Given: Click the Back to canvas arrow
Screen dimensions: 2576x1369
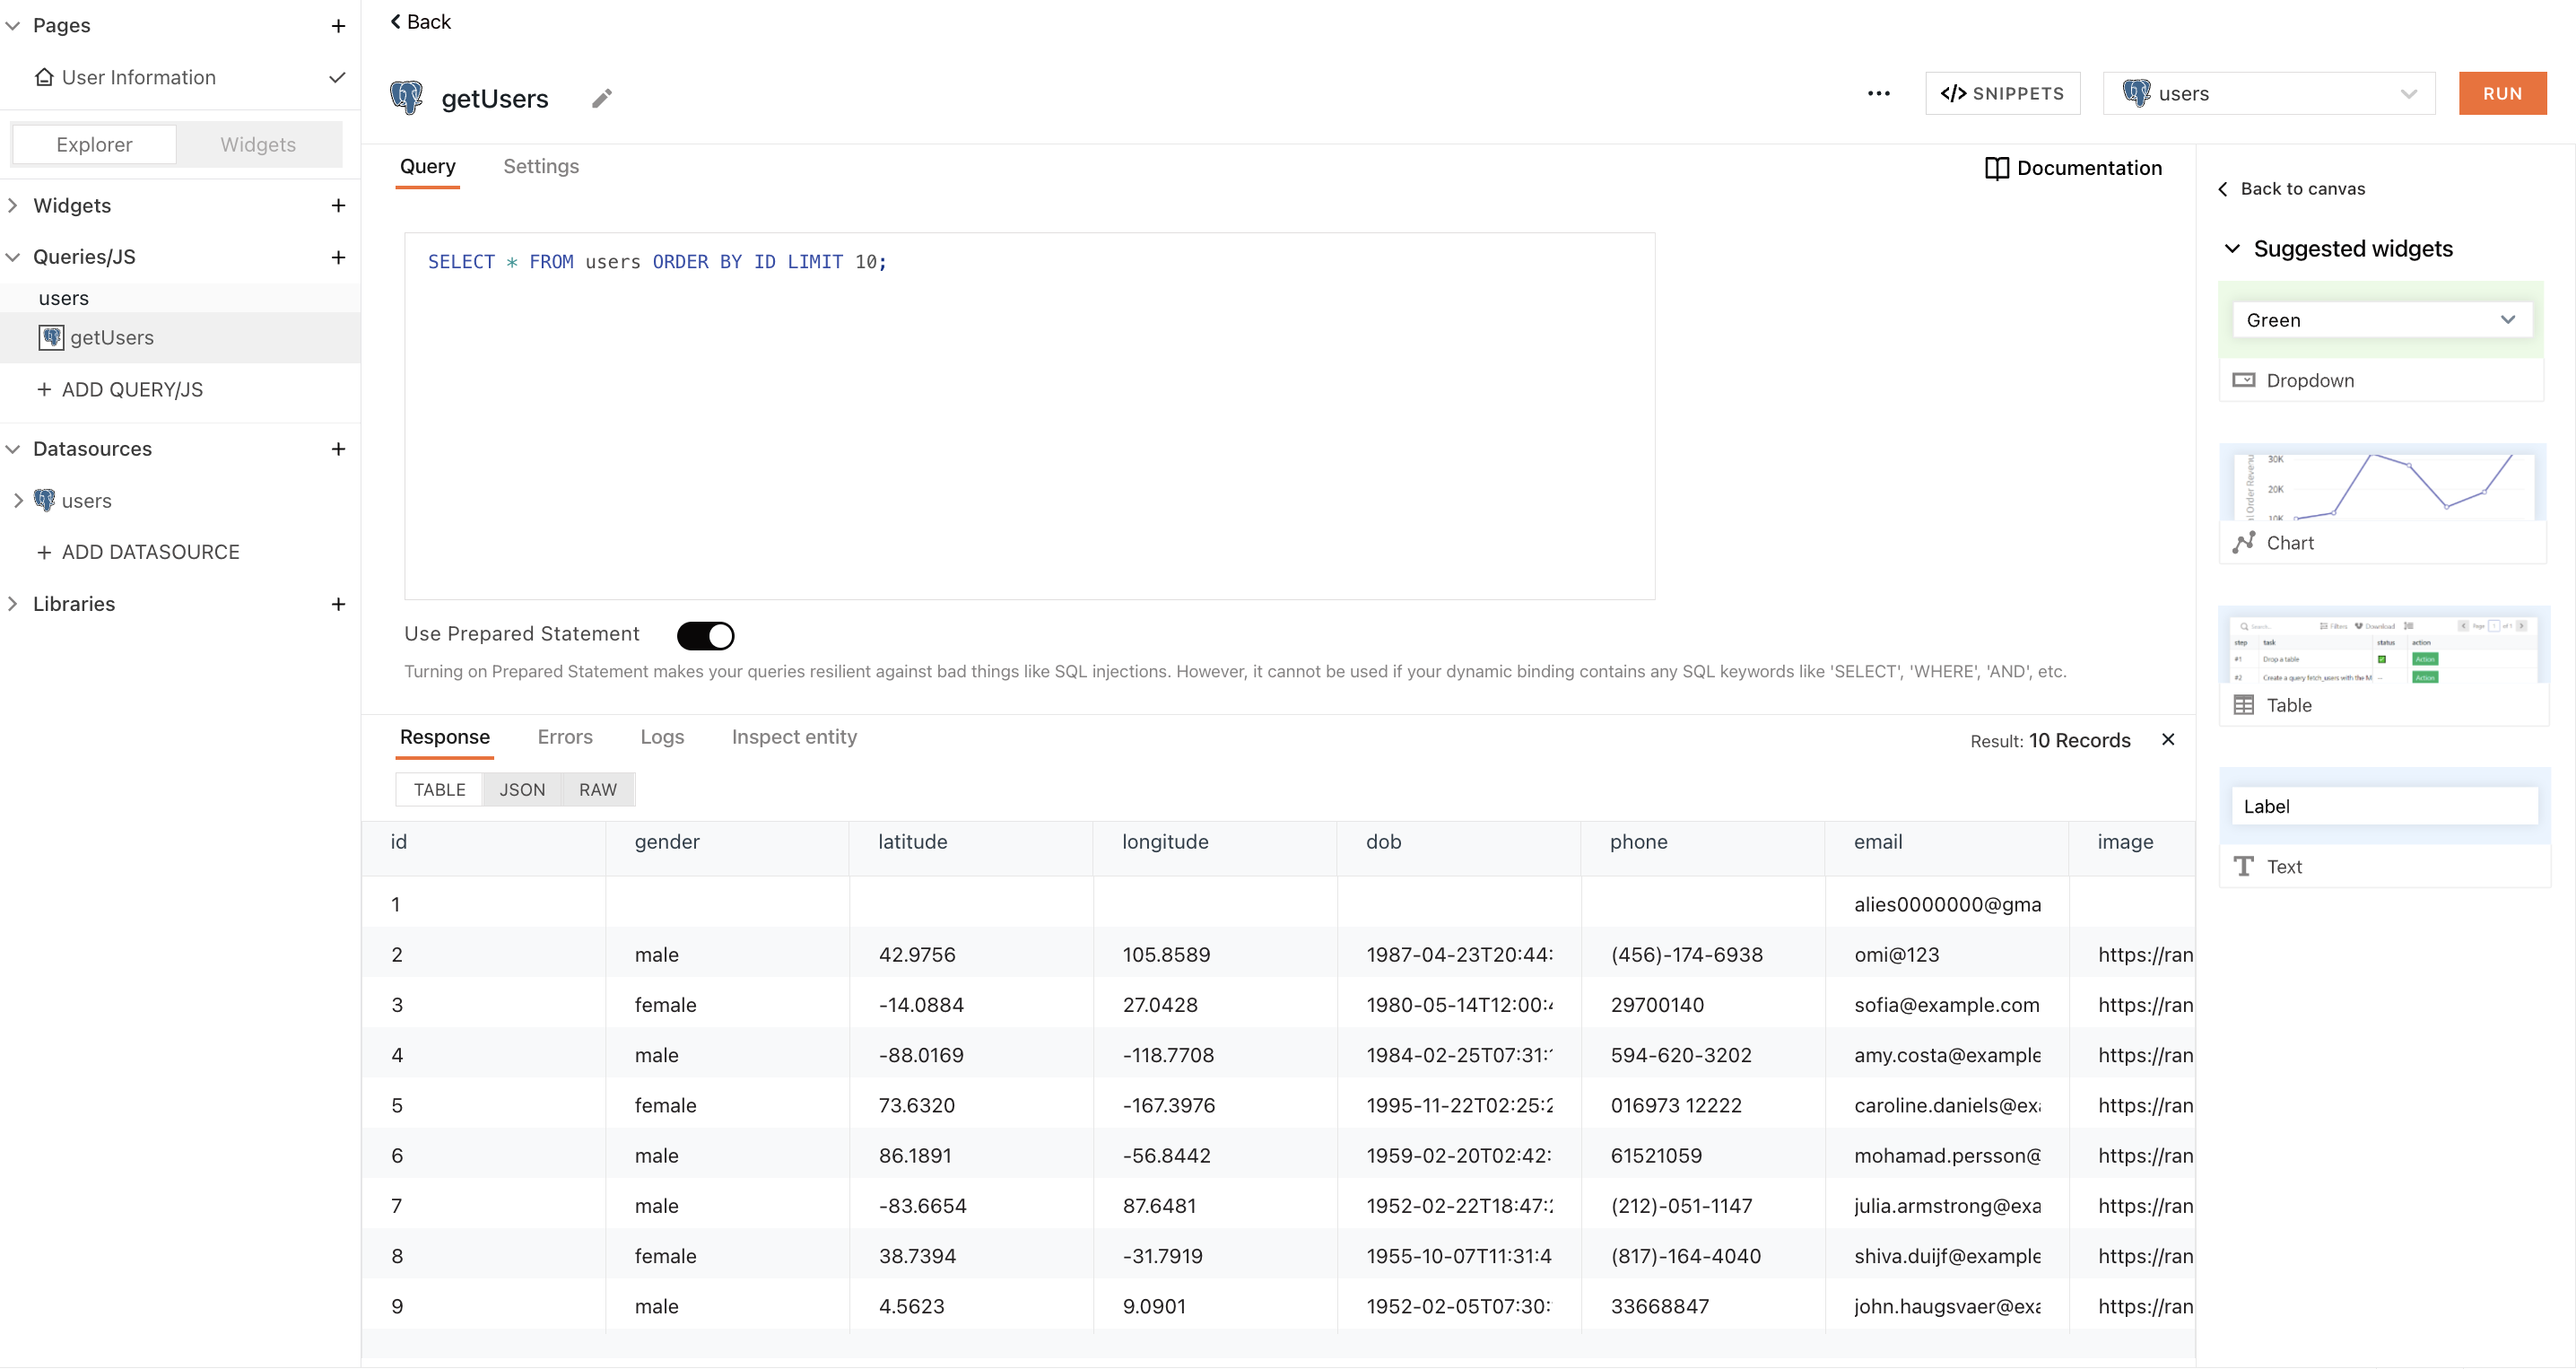Looking at the screenshot, I should click(2222, 189).
